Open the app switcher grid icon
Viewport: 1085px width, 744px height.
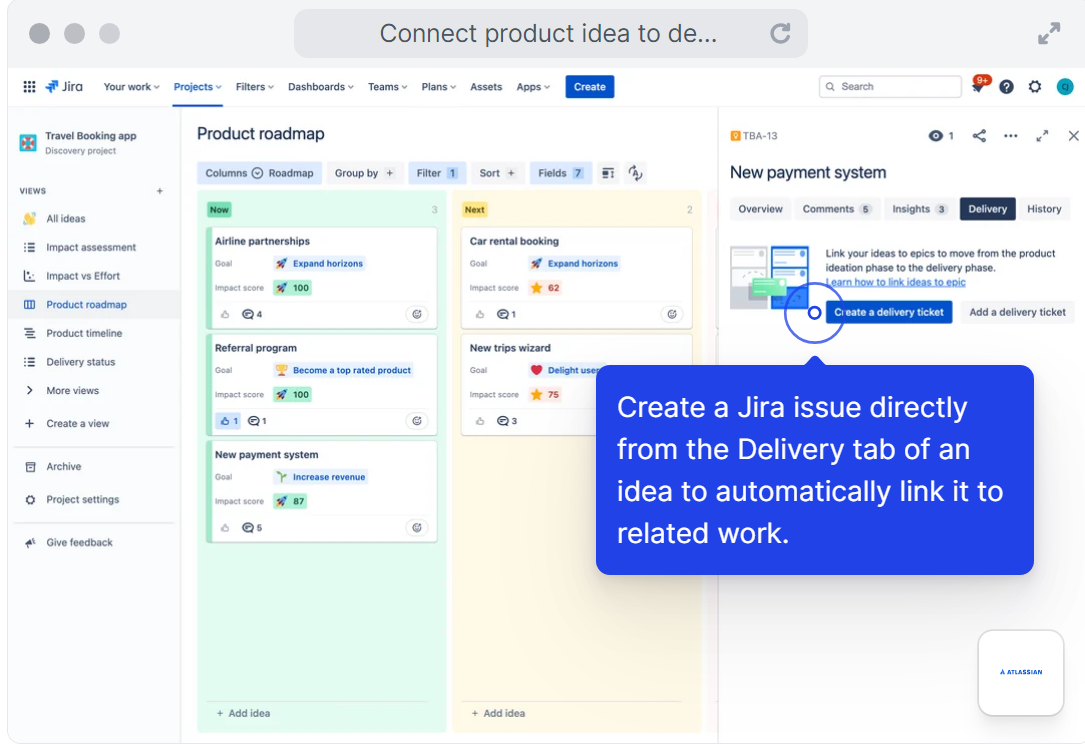29,87
